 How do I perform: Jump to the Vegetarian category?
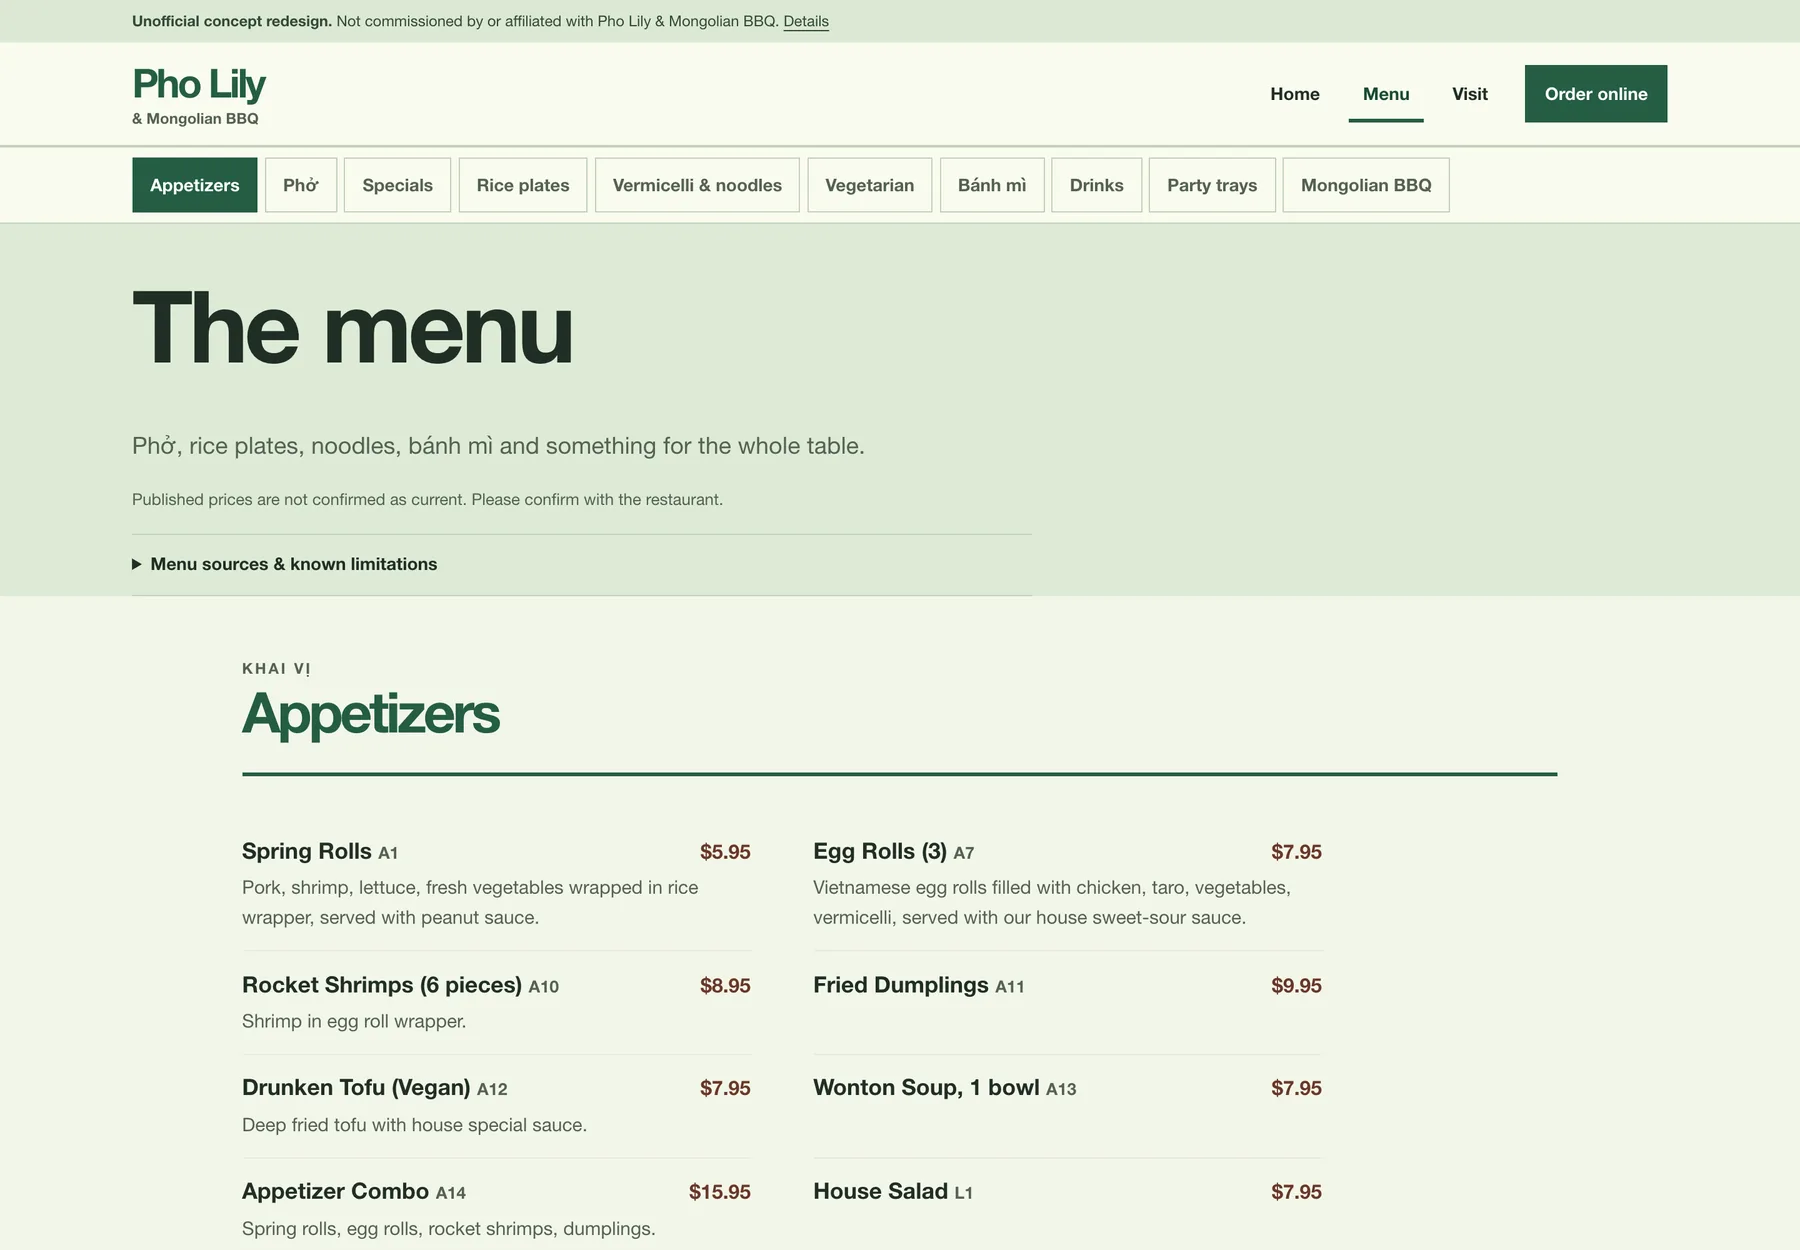[x=870, y=185]
